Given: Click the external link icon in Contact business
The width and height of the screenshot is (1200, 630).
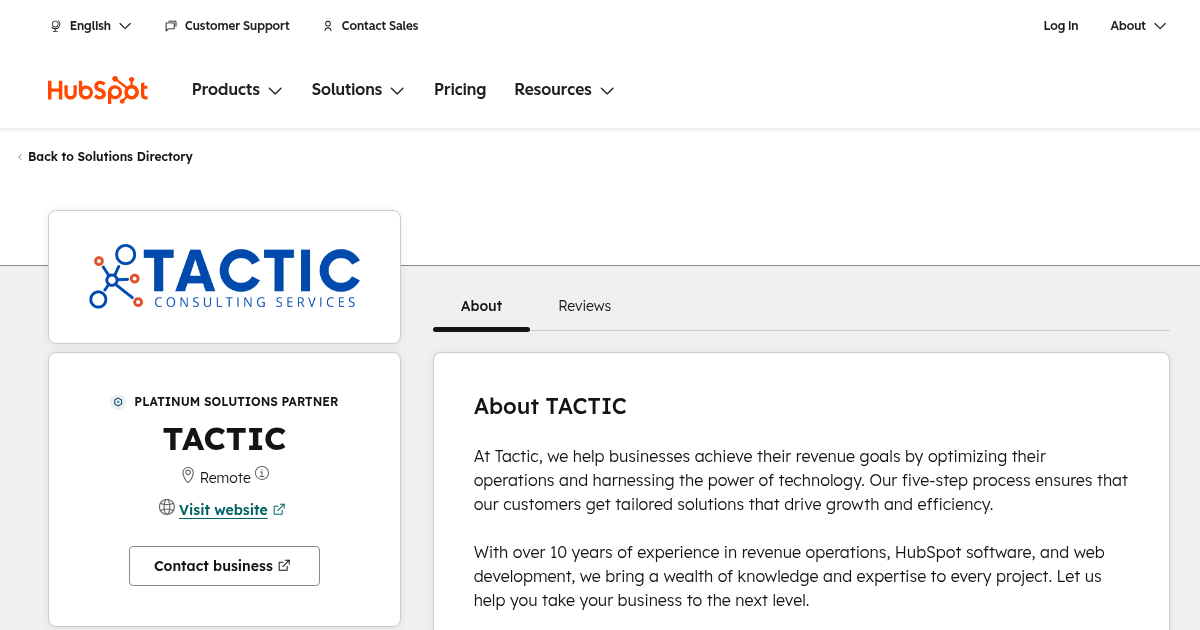Looking at the screenshot, I should point(284,565).
